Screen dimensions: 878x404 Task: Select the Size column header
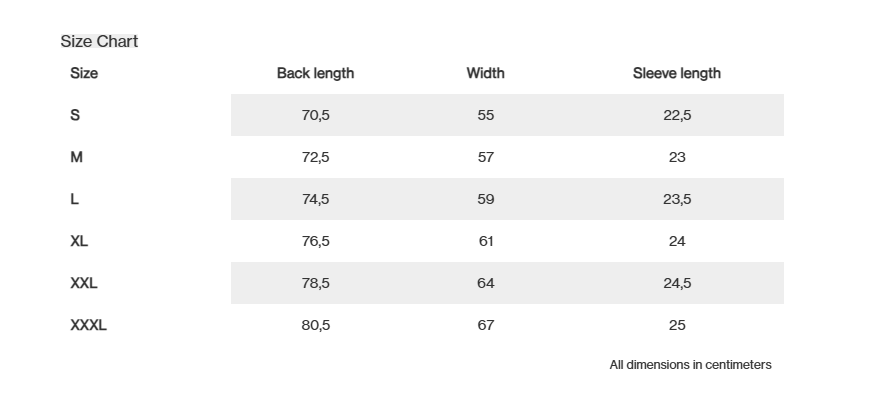[84, 73]
